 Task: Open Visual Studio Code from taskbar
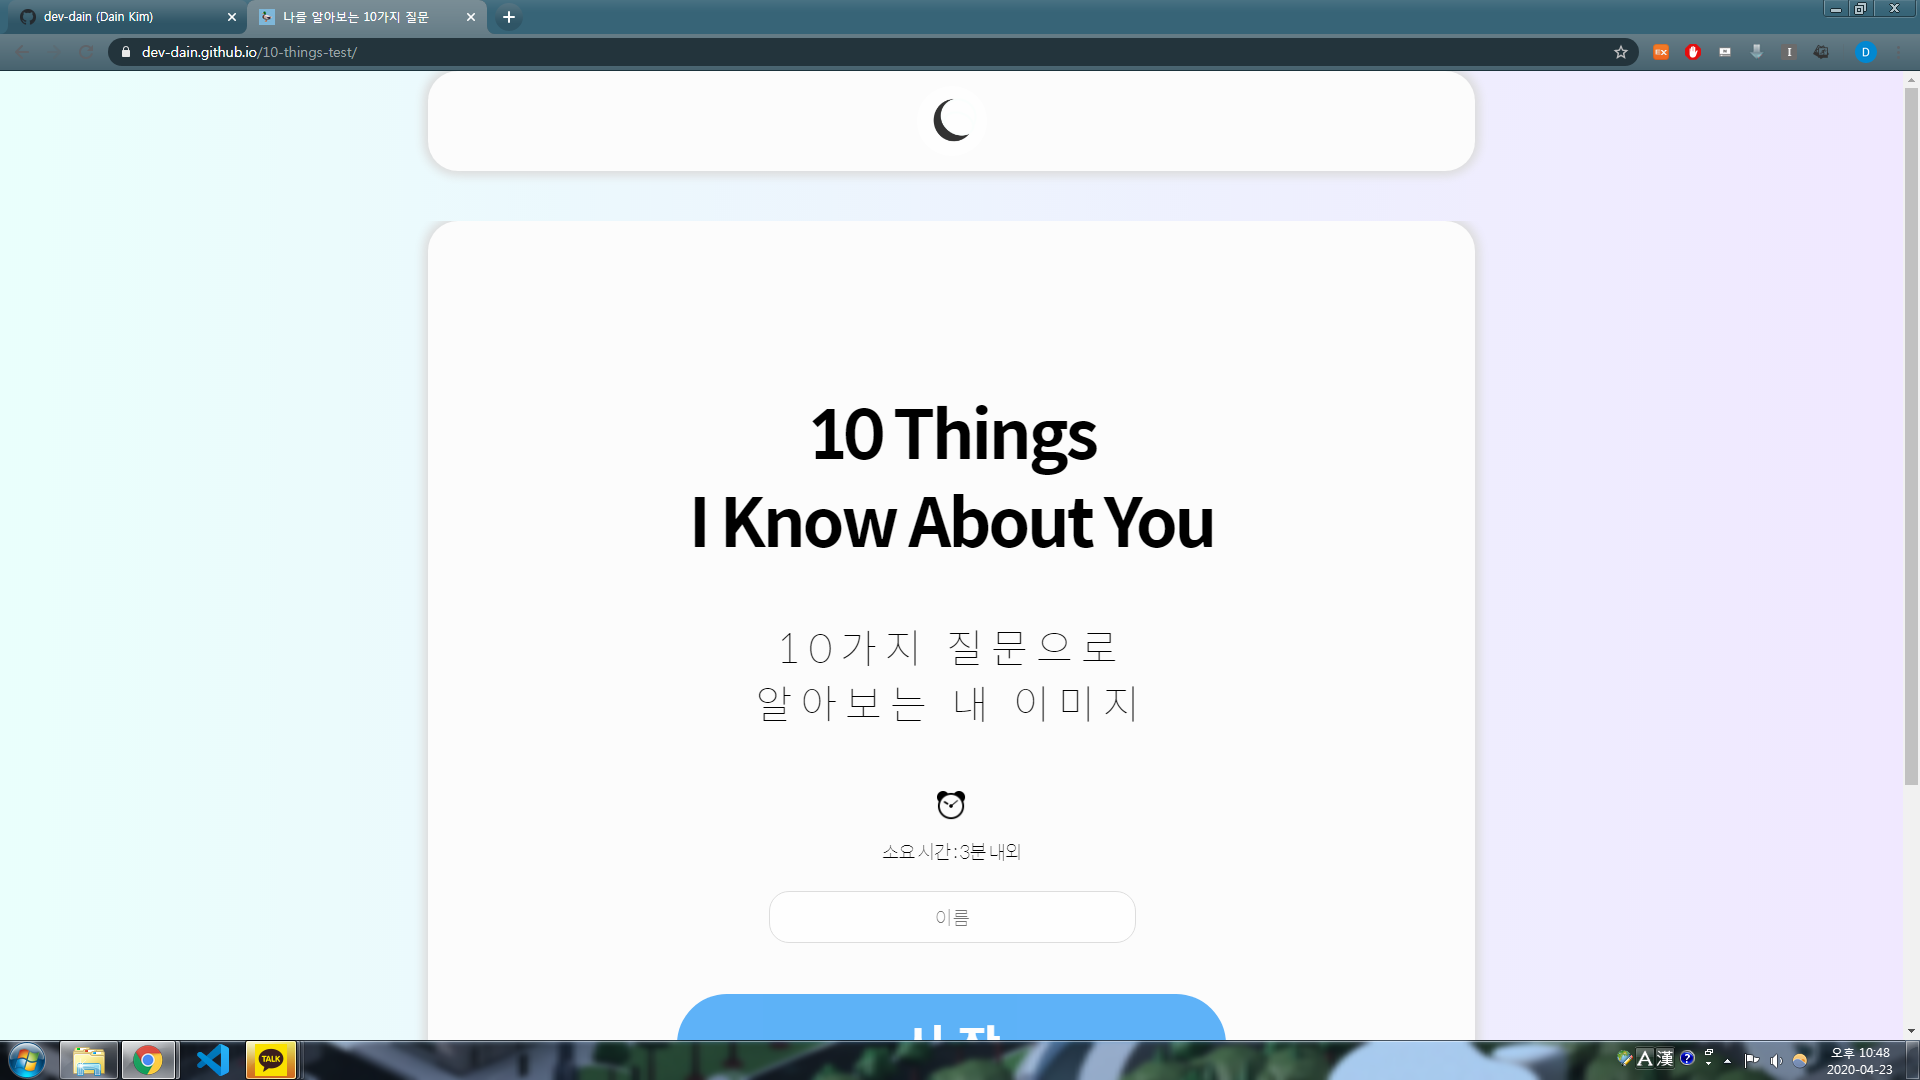(x=212, y=1060)
